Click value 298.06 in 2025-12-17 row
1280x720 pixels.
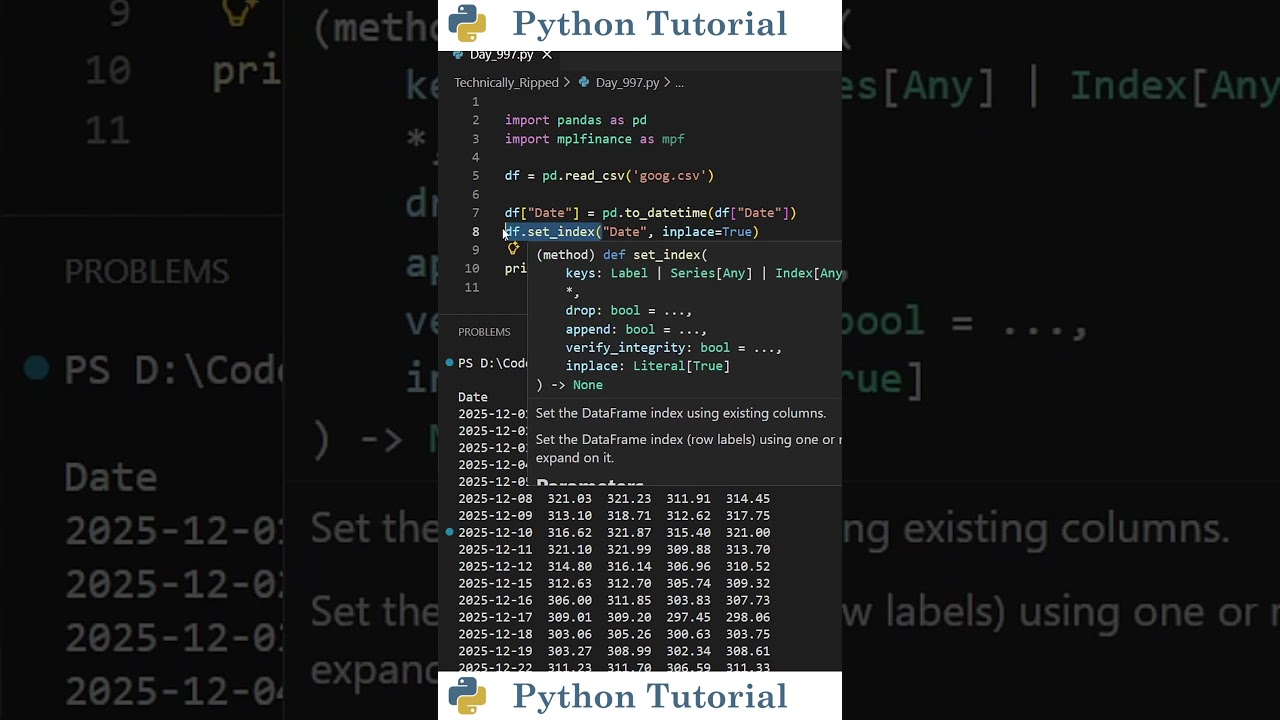[748, 618]
